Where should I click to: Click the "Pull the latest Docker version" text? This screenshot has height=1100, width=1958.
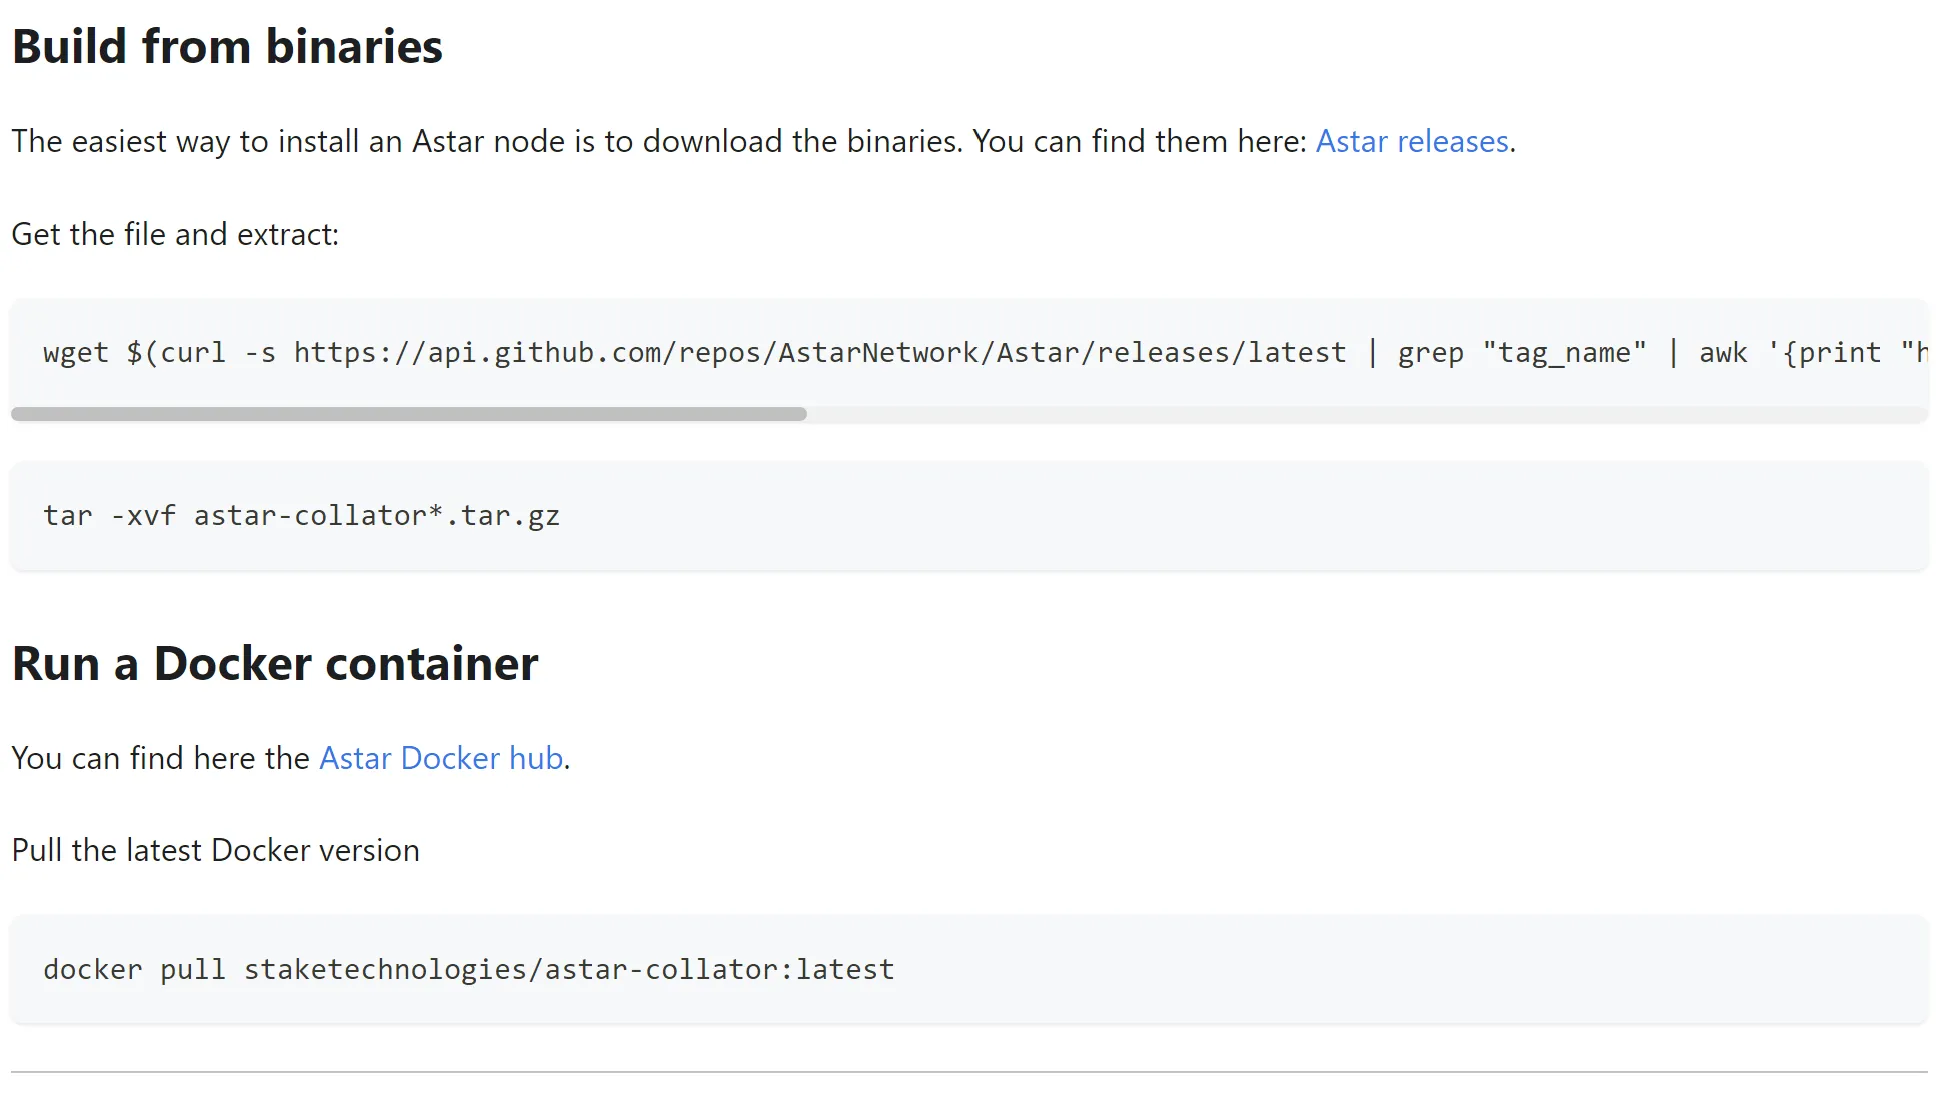click(x=215, y=851)
